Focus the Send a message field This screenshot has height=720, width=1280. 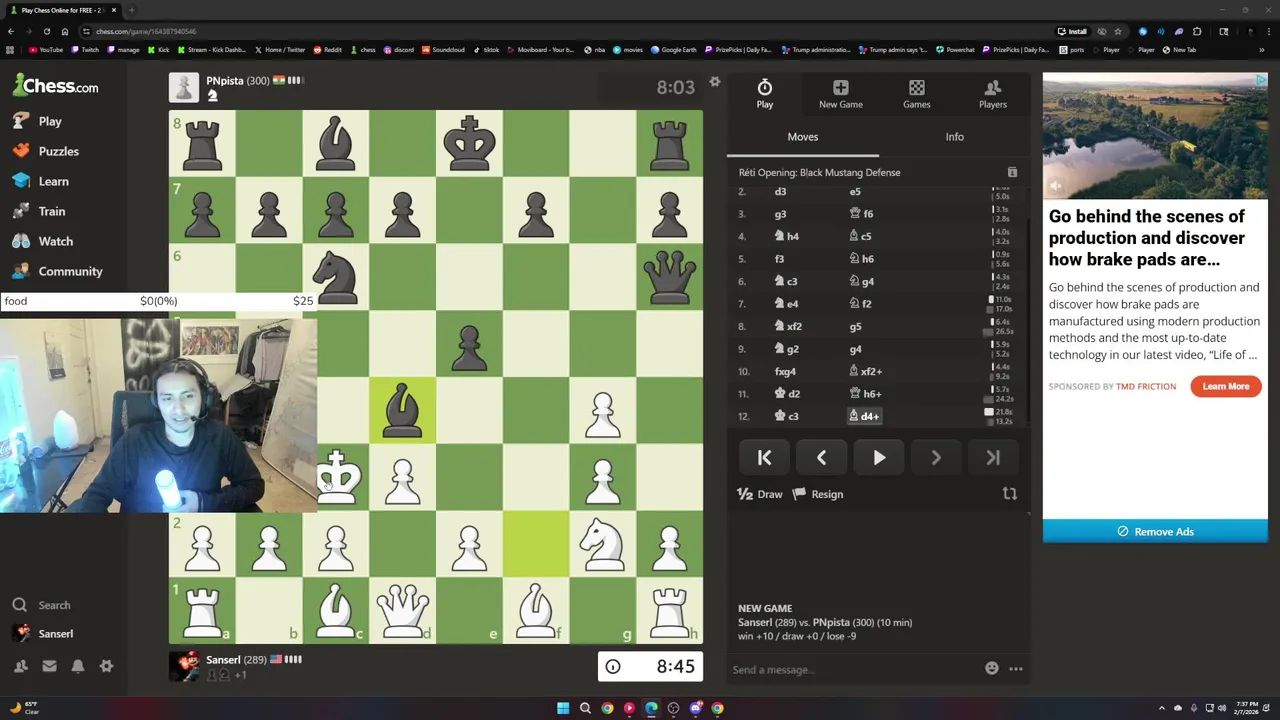(x=855, y=670)
